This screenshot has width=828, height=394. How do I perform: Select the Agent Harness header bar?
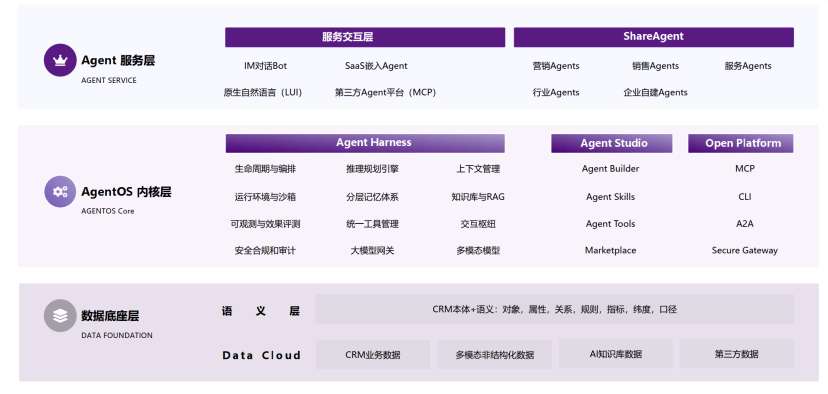click(365, 143)
